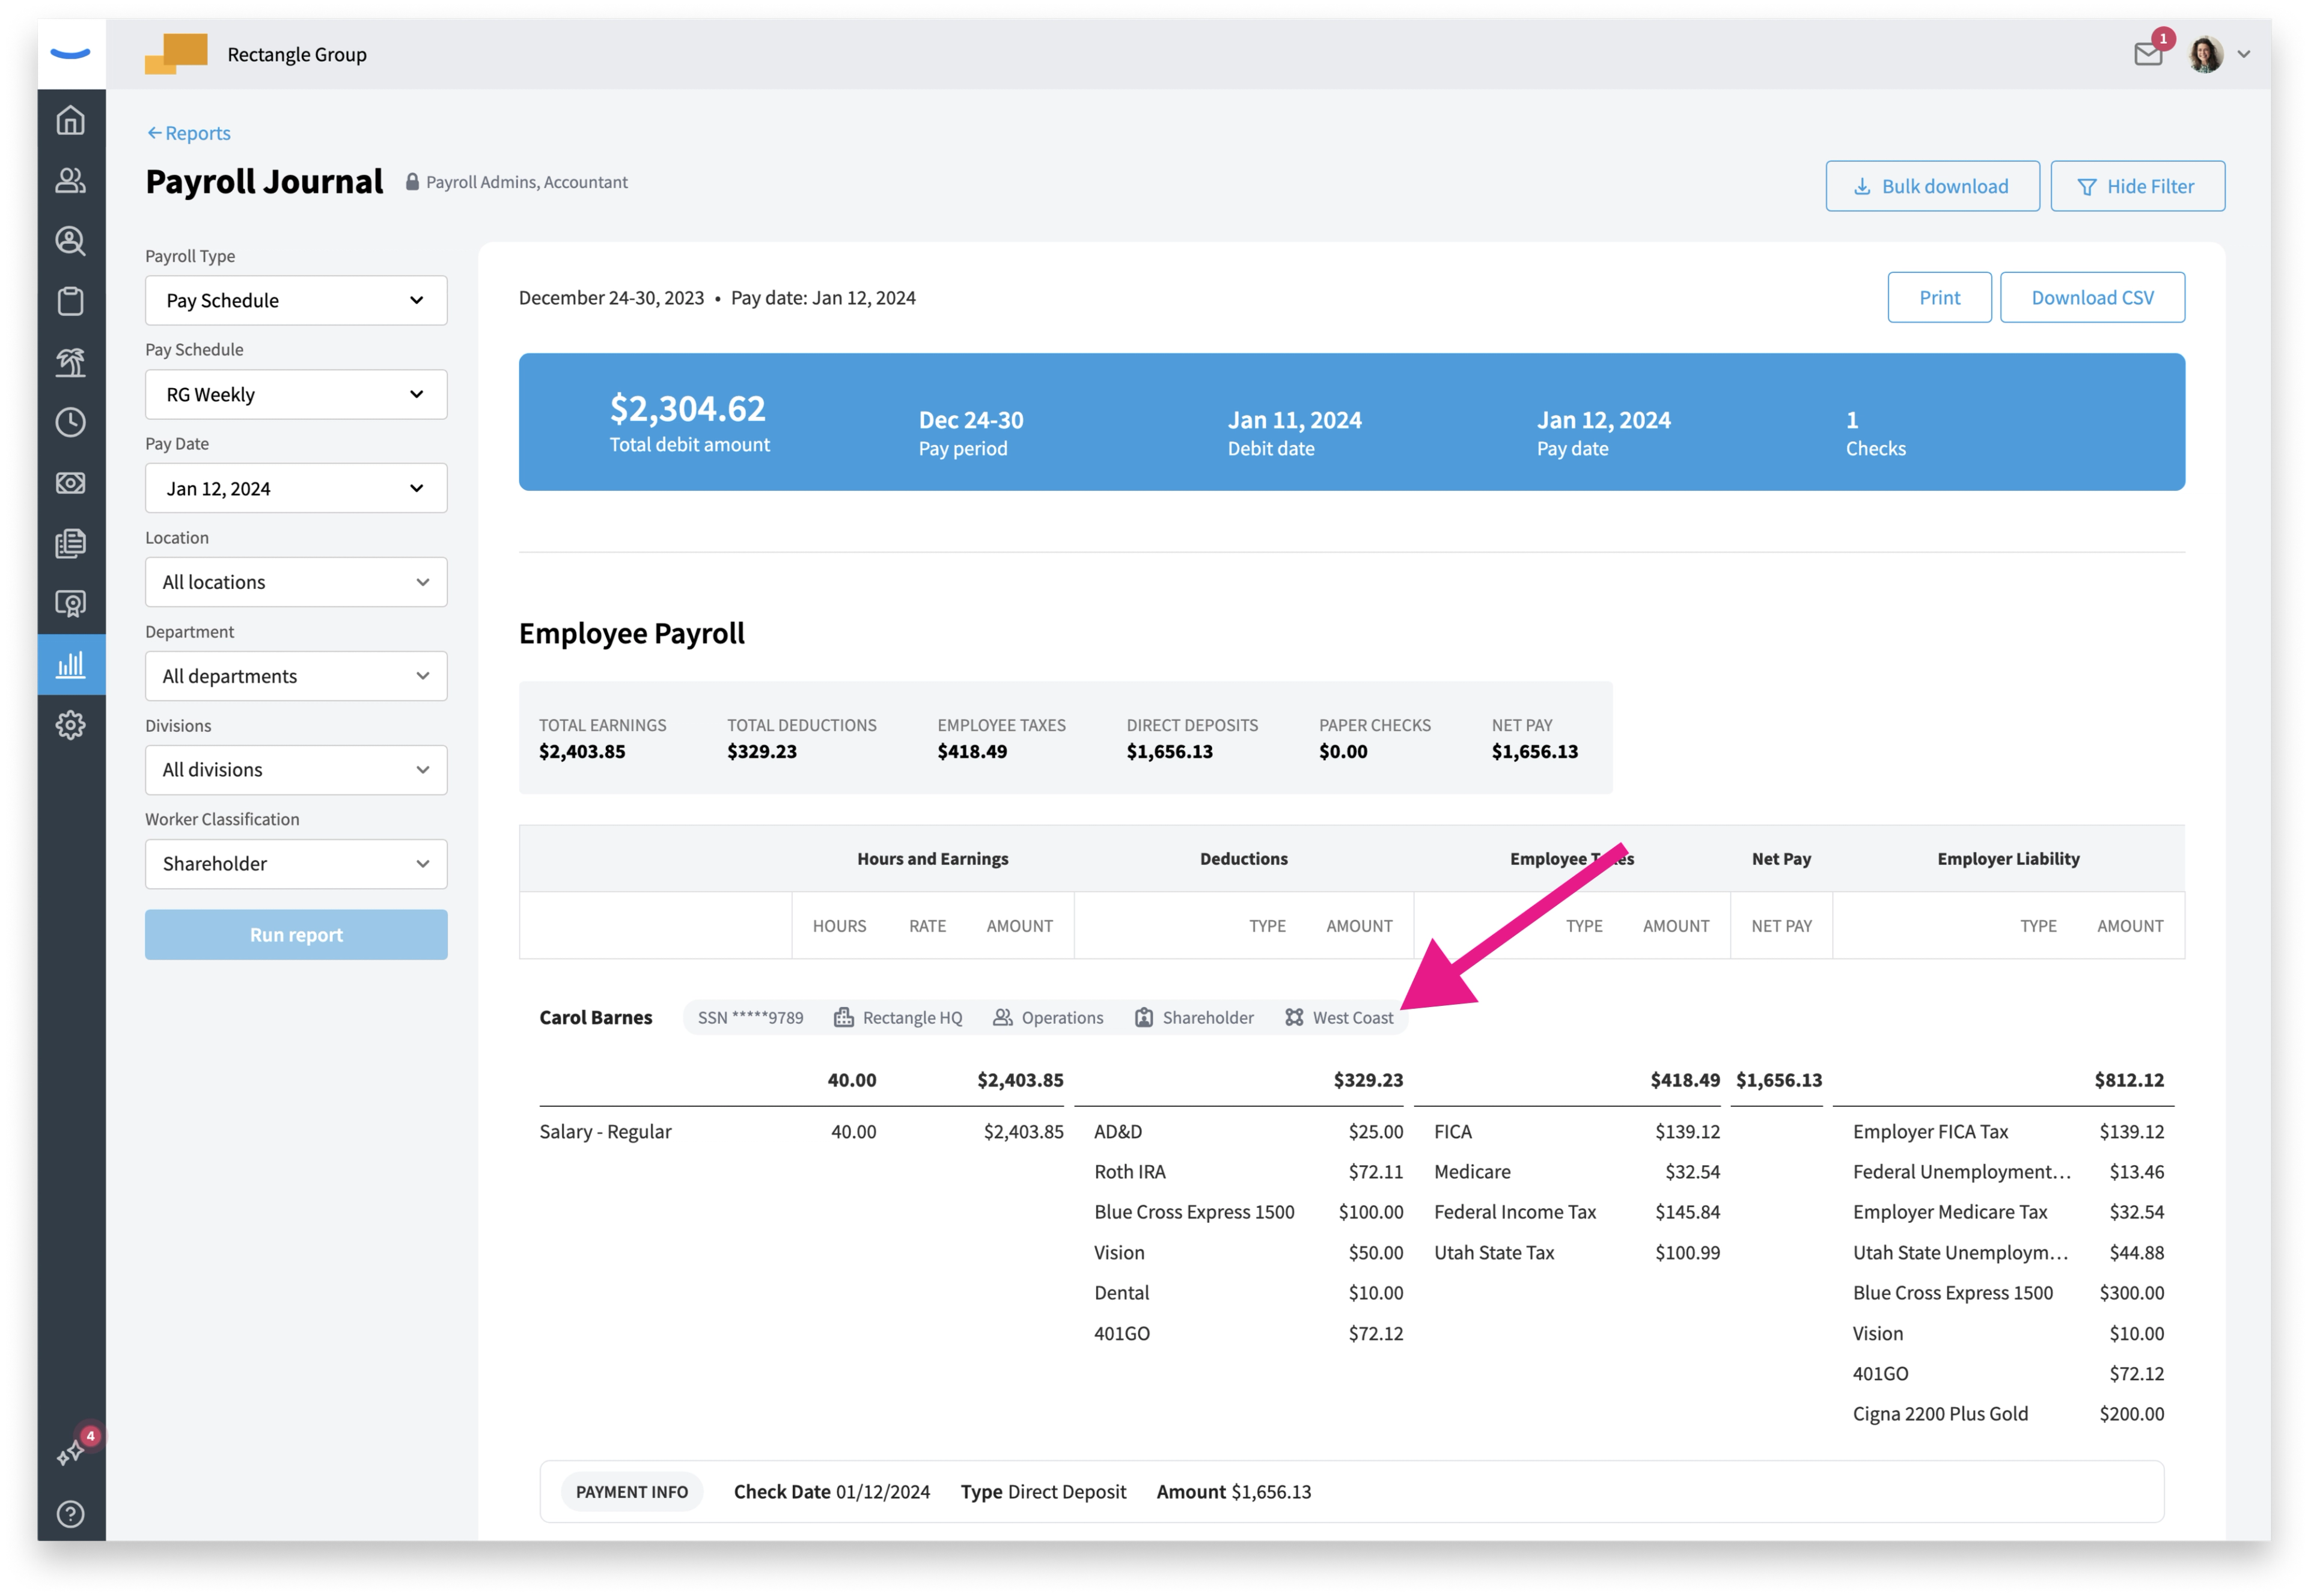Screen dimensions: 2308x1596
Task: Click the Download CSV button
Action: (x=2092, y=297)
